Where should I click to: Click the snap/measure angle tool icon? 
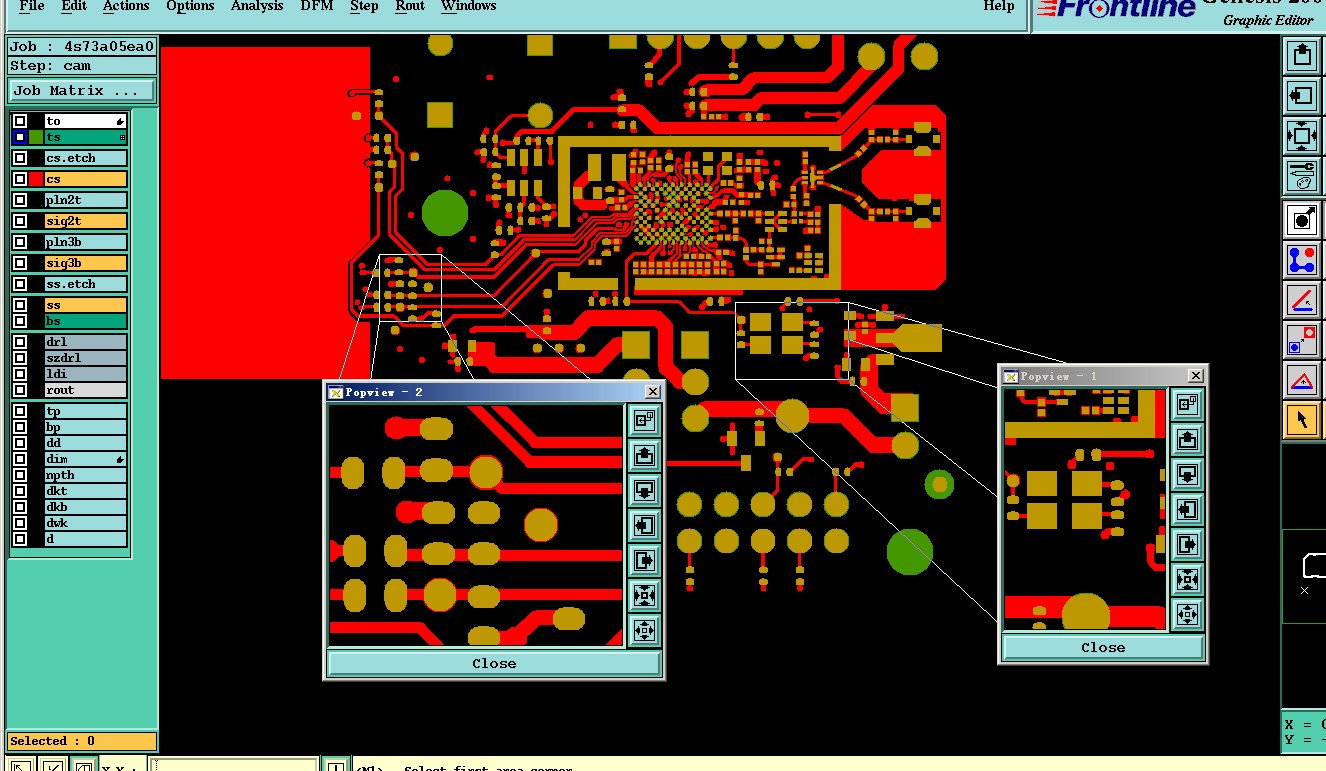pos(1302,299)
